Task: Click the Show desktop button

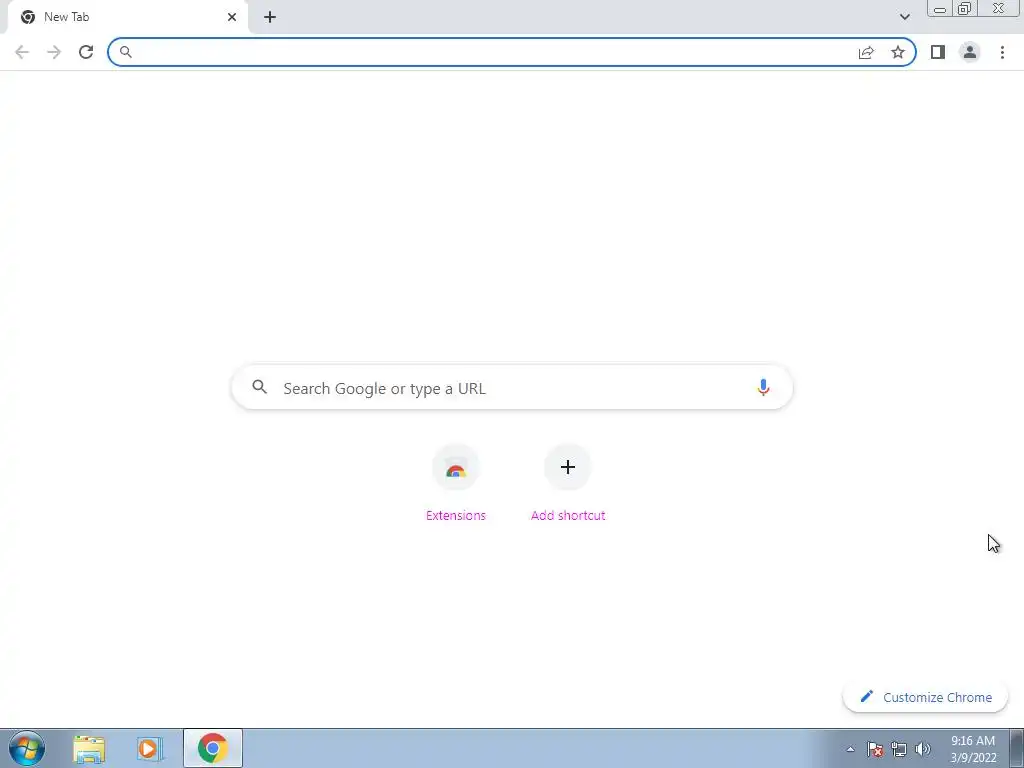Action: [1017, 748]
